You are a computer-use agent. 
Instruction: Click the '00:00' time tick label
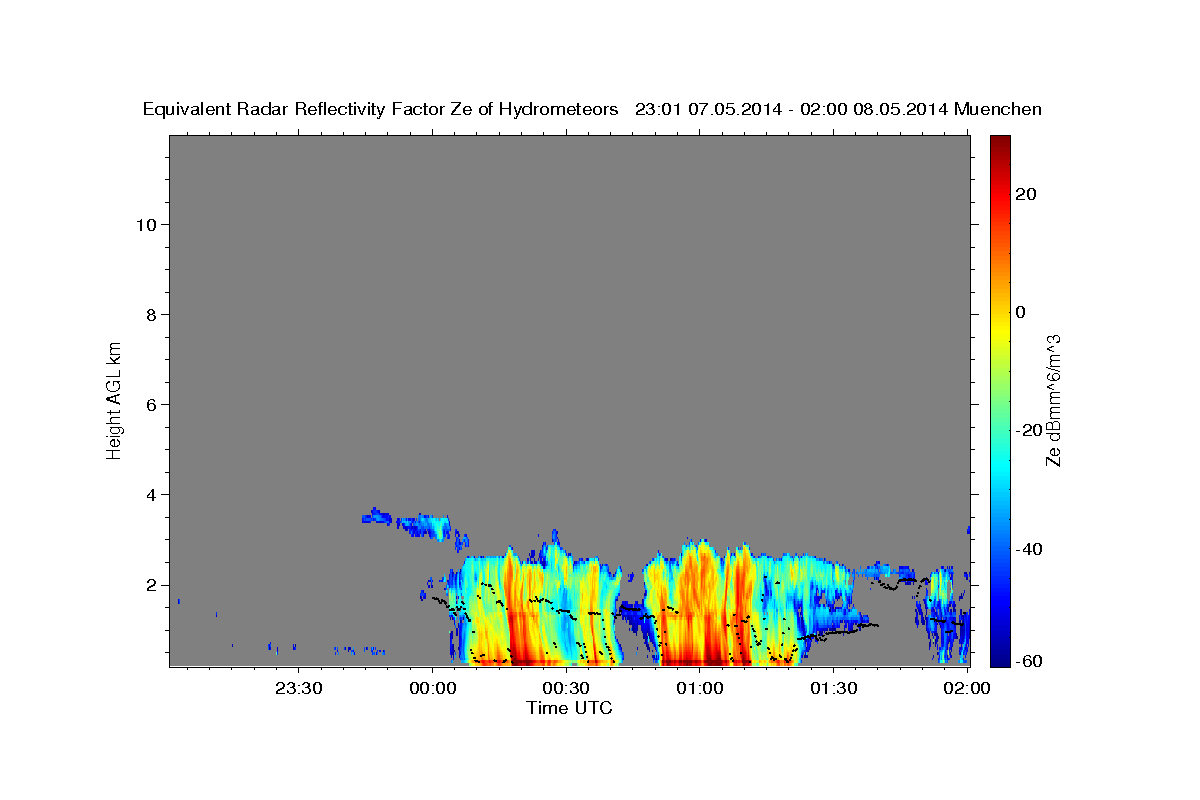pyautogui.click(x=432, y=688)
